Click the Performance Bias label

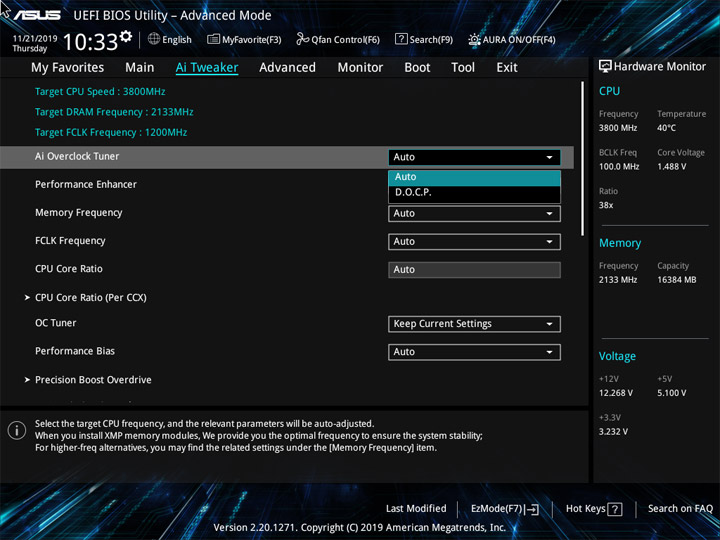pyautogui.click(x=75, y=351)
